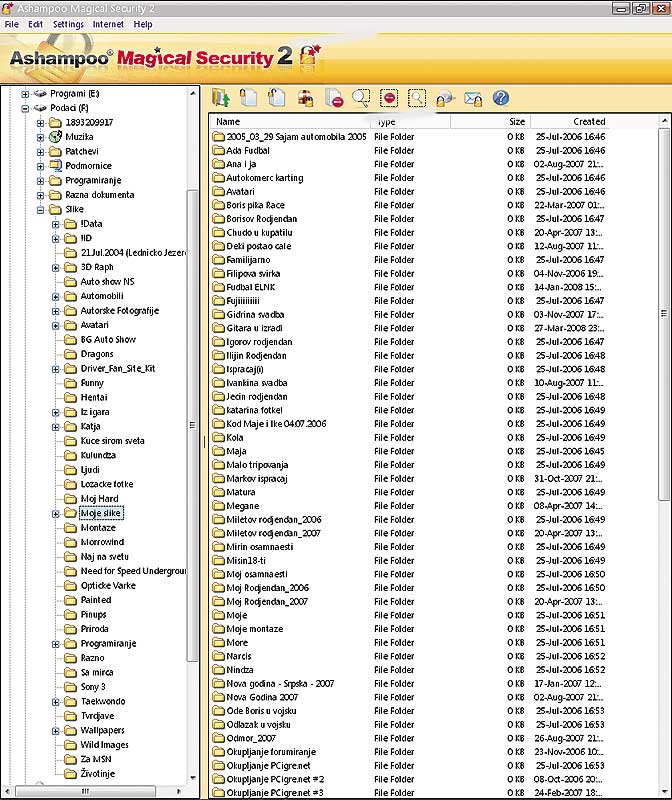Click the CD with padlock toolbar icon

(445, 97)
